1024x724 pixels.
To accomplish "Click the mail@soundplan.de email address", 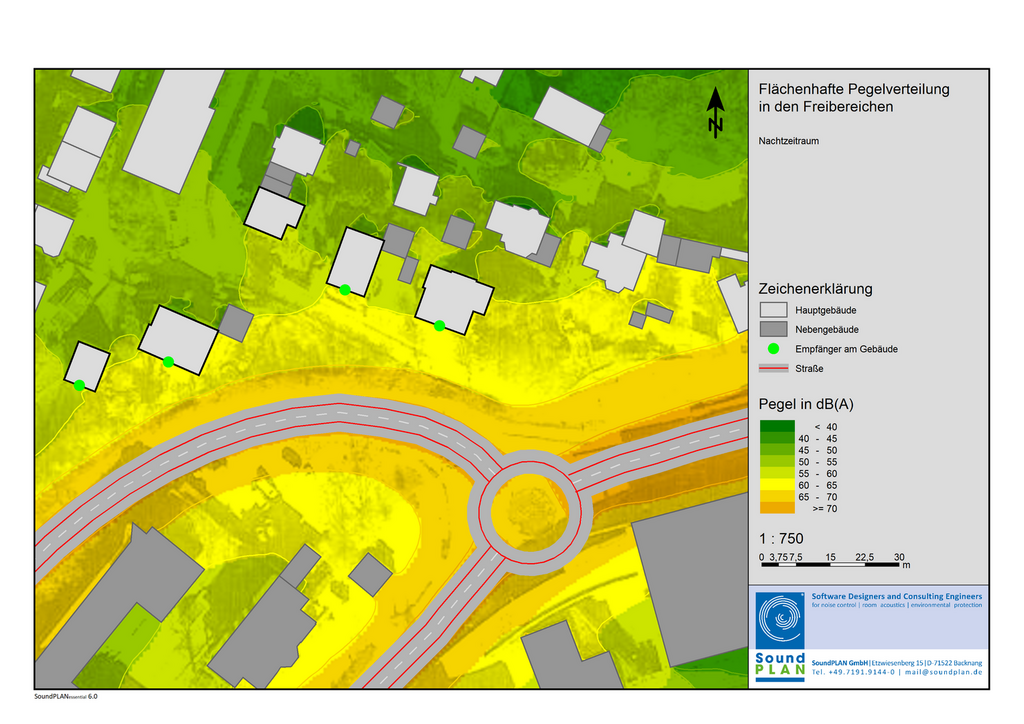I will click(943, 672).
